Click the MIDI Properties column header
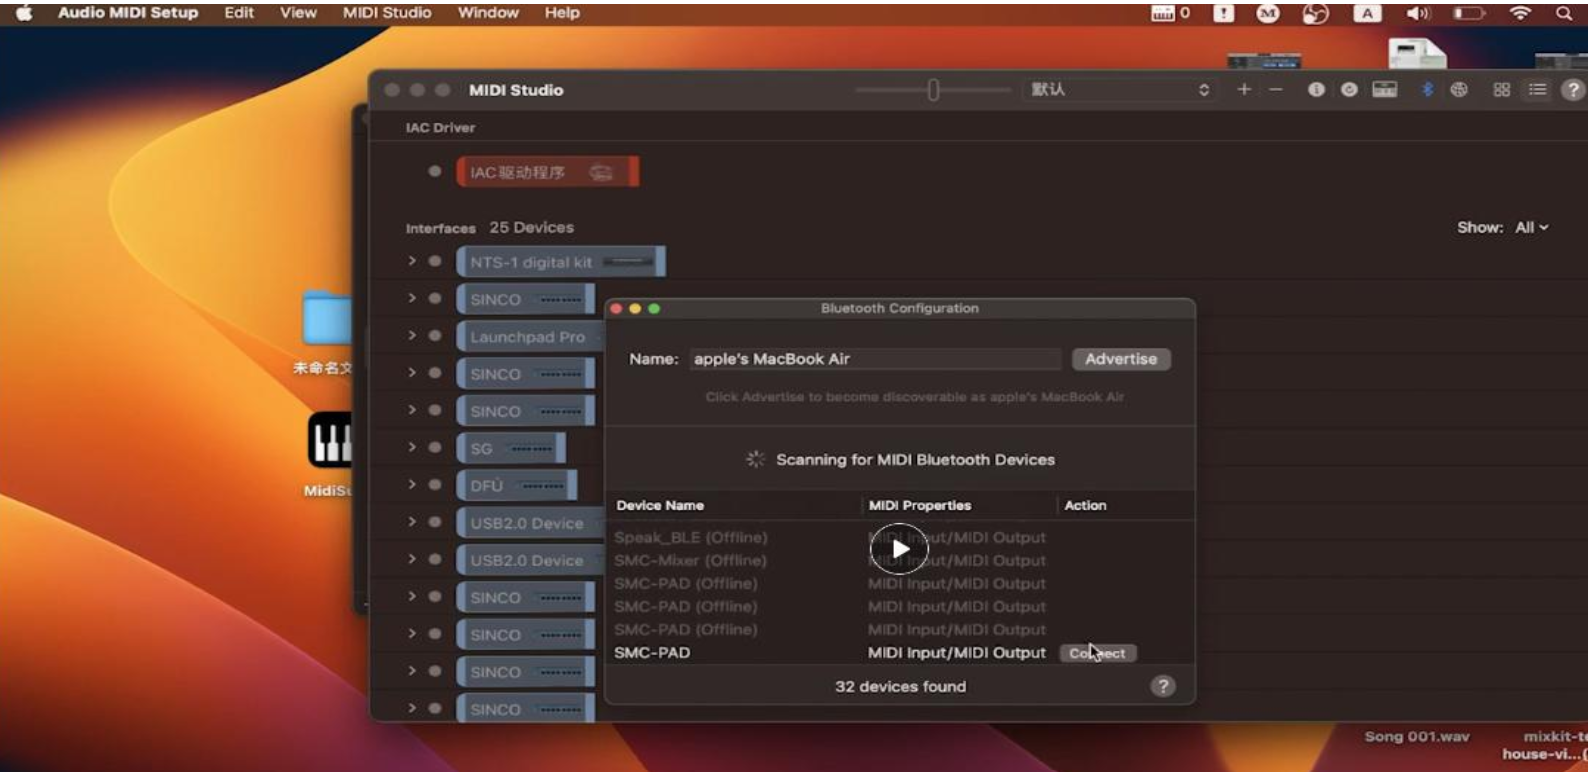This screenshot has width=1590, height=772. (920, 506)
